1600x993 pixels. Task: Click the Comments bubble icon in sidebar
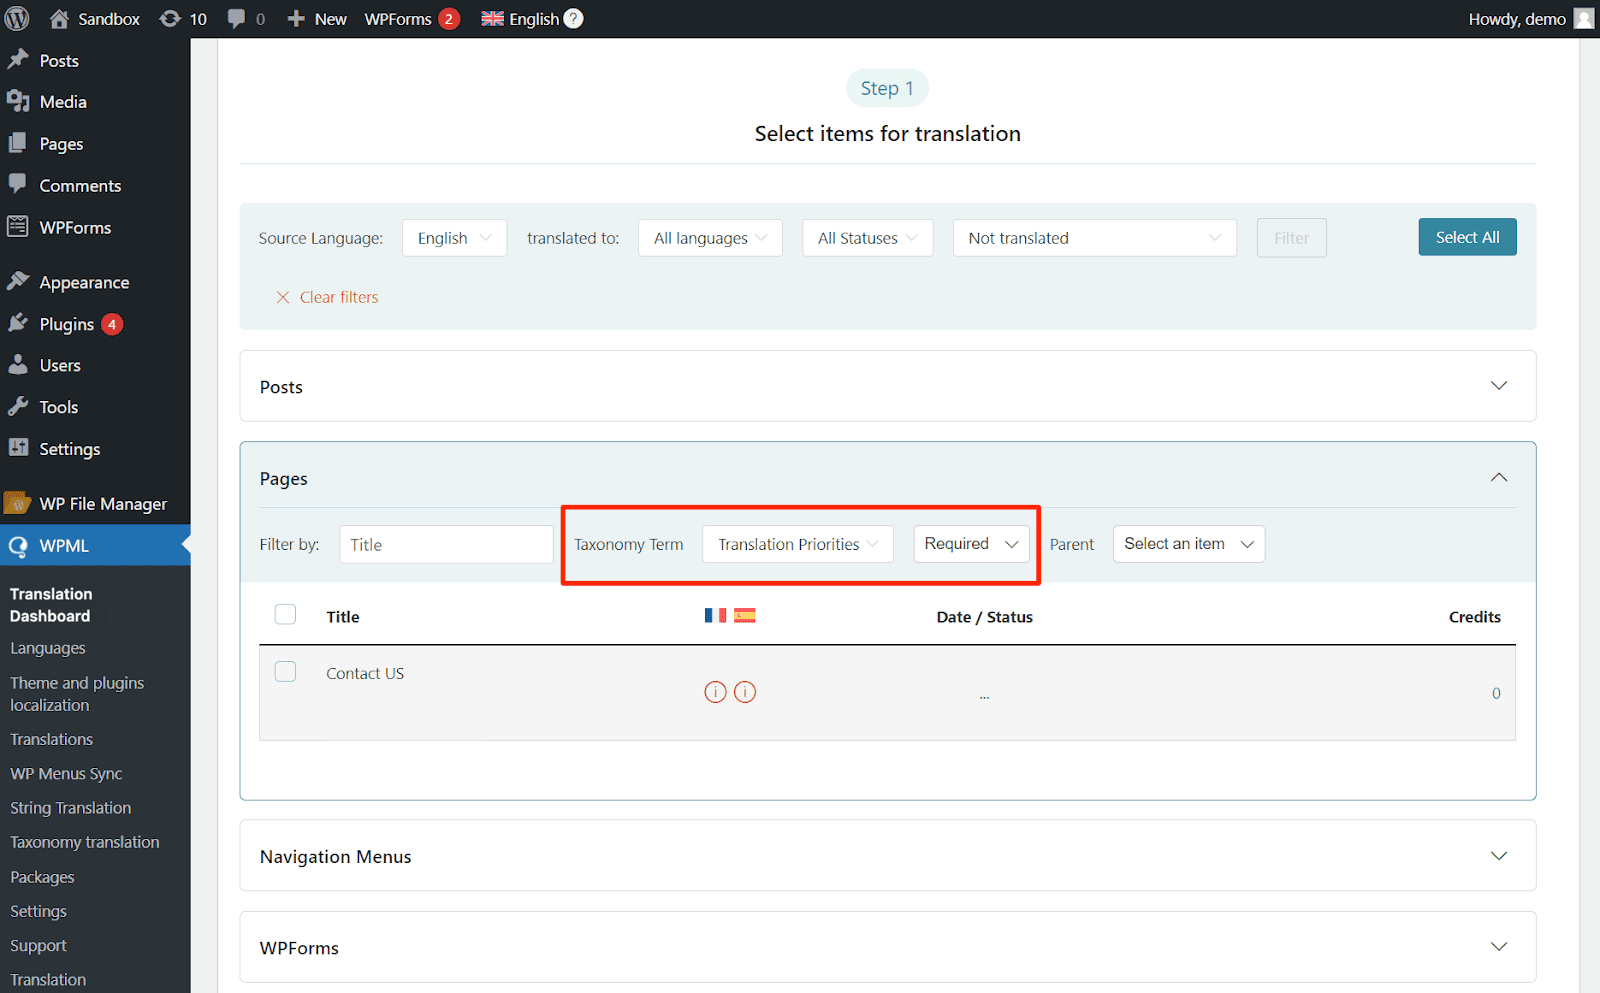point(18,184)
